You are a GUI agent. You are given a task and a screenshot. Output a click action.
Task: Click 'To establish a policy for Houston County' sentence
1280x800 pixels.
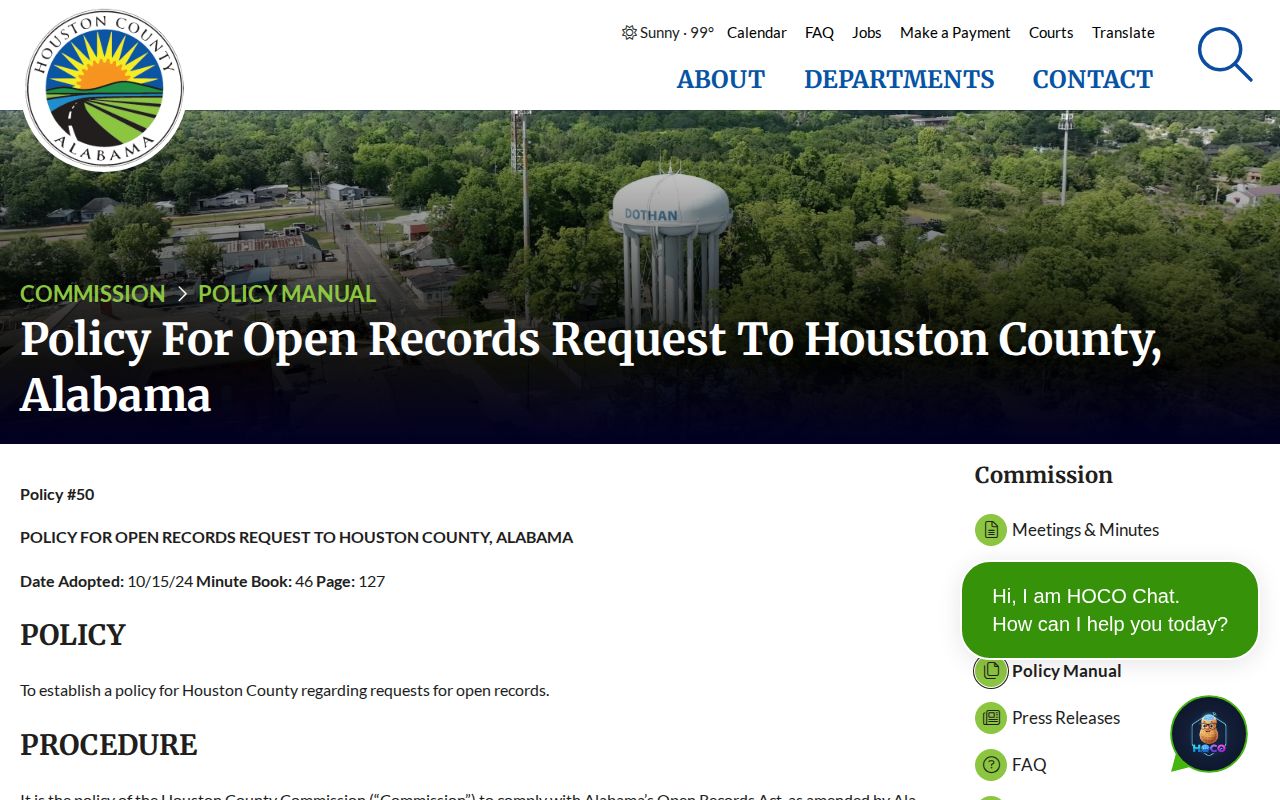pyautogui.click(x=284, y=690)
